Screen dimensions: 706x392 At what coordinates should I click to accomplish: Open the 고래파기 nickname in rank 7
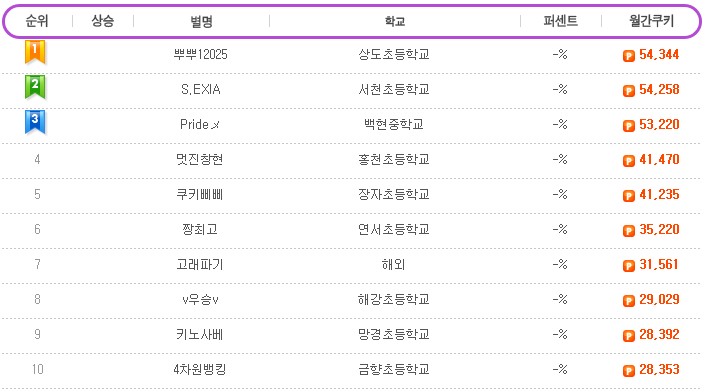point(200,264)
